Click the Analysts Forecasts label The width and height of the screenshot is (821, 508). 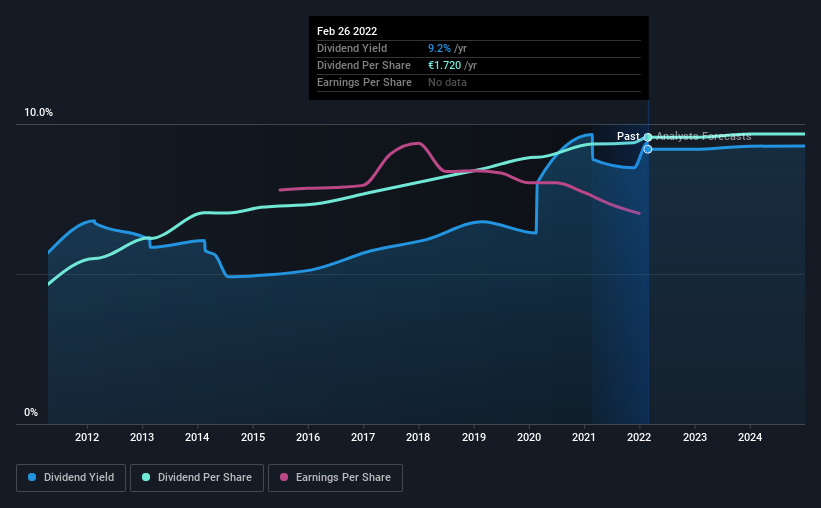pyautogui.click(x=704, y=136)
